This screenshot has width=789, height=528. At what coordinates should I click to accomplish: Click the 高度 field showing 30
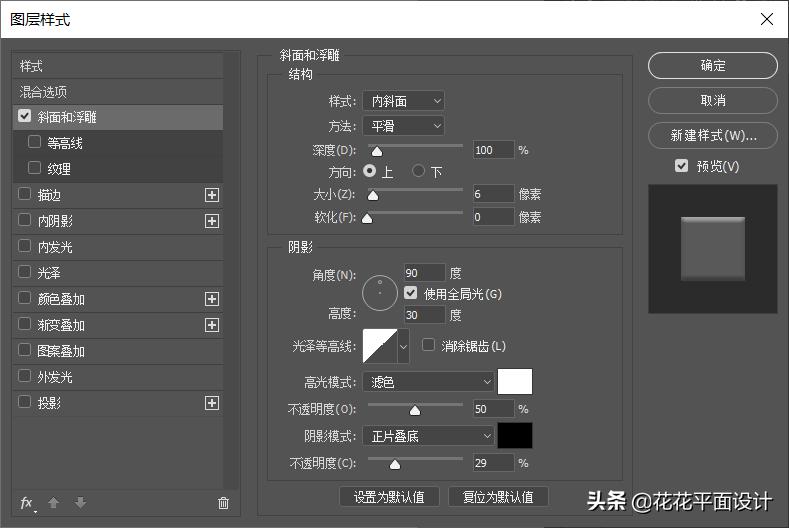tap(425, 315)
